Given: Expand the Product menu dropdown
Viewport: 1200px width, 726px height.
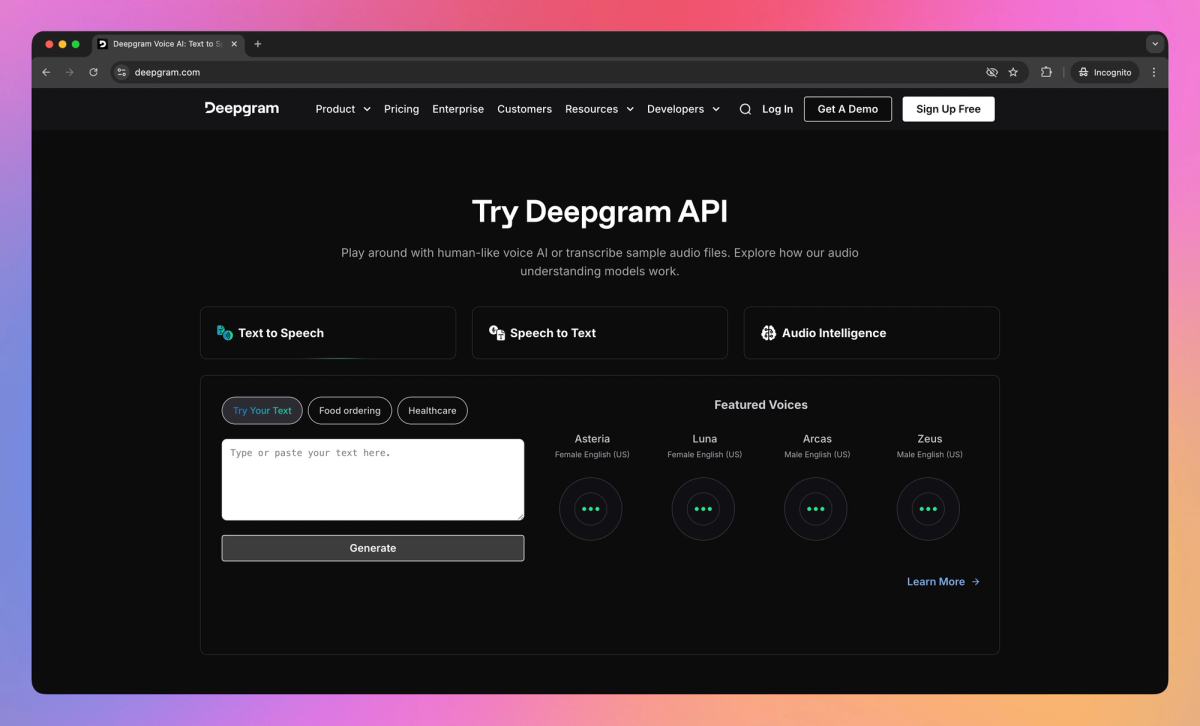Looking at the screenshot, I should click(343, 109).
